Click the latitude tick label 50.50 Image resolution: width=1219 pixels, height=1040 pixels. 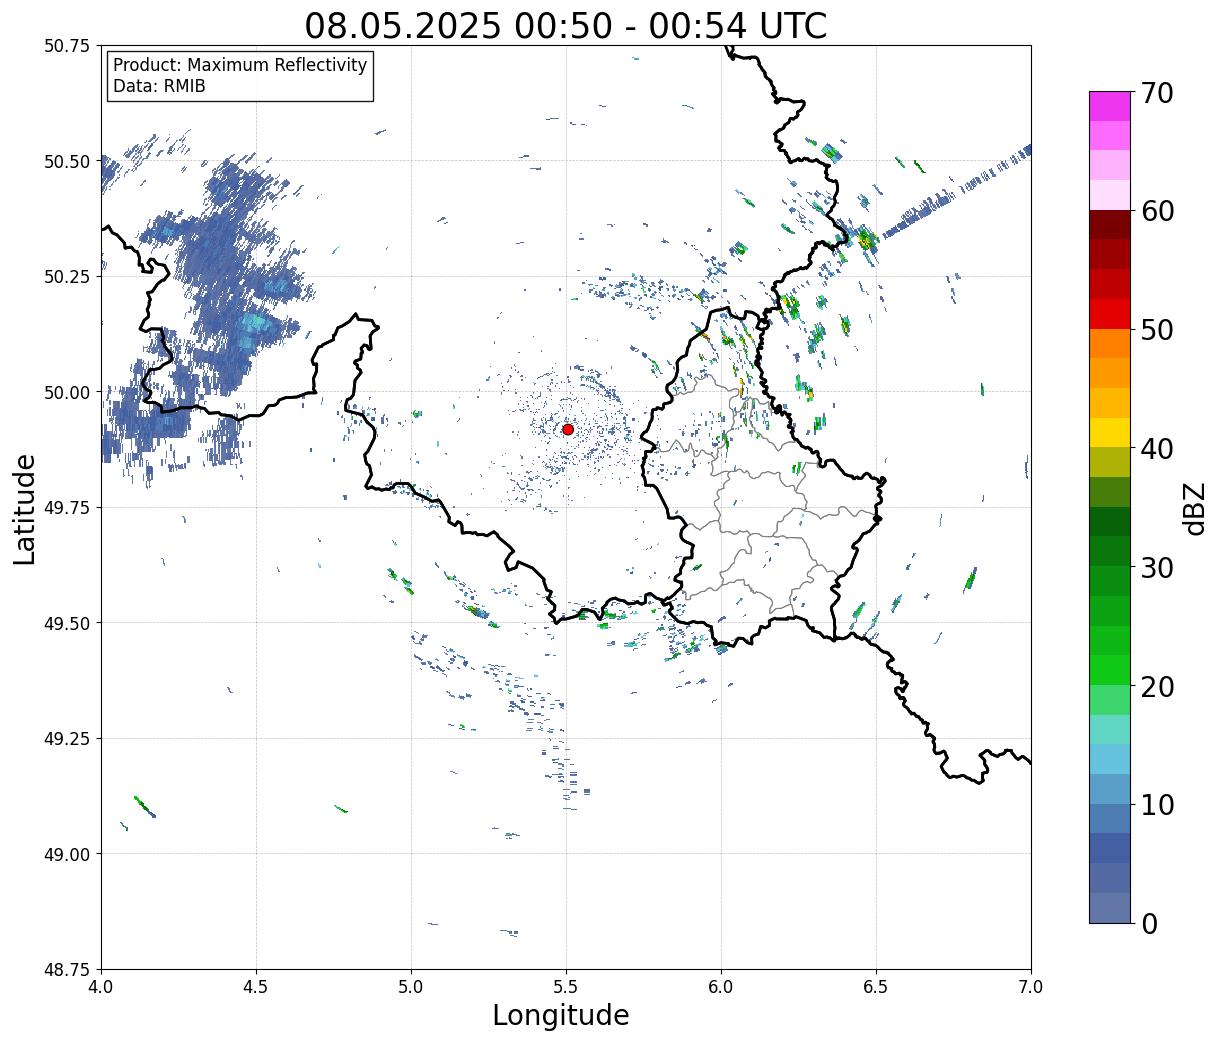coord(67,161)
